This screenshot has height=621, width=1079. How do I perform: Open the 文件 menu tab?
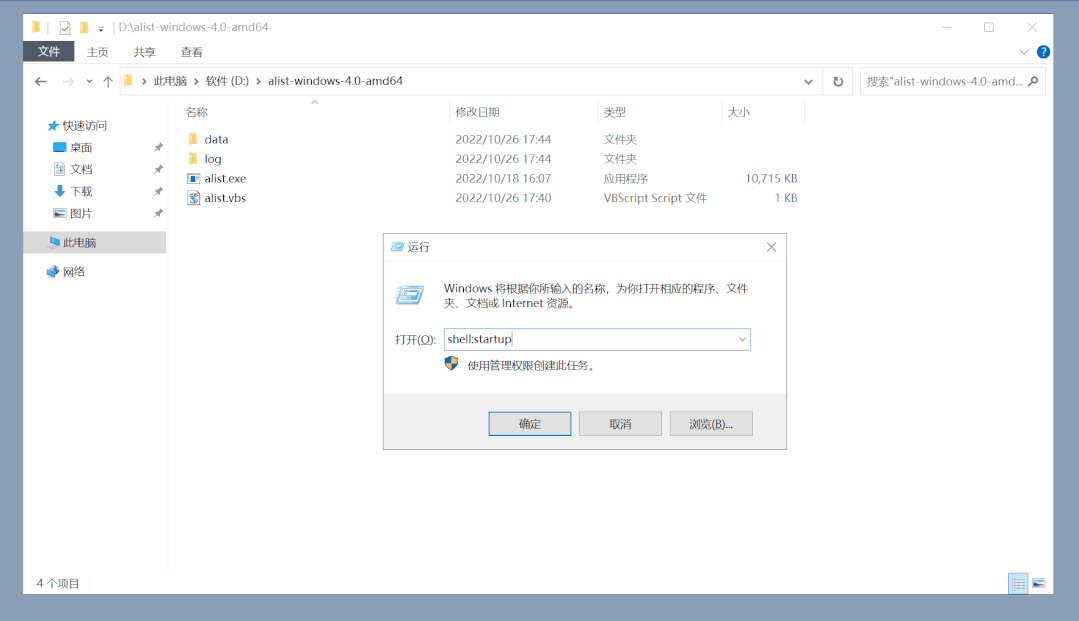tap(49, 52)
